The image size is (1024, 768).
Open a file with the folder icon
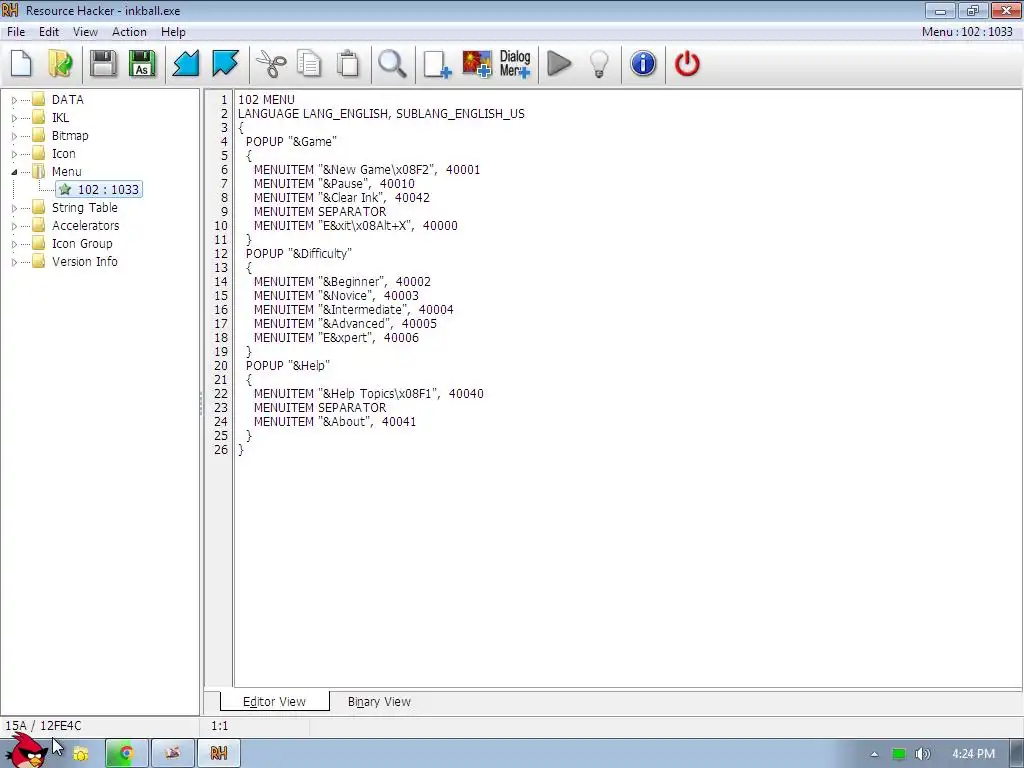[x=61, y=64]
